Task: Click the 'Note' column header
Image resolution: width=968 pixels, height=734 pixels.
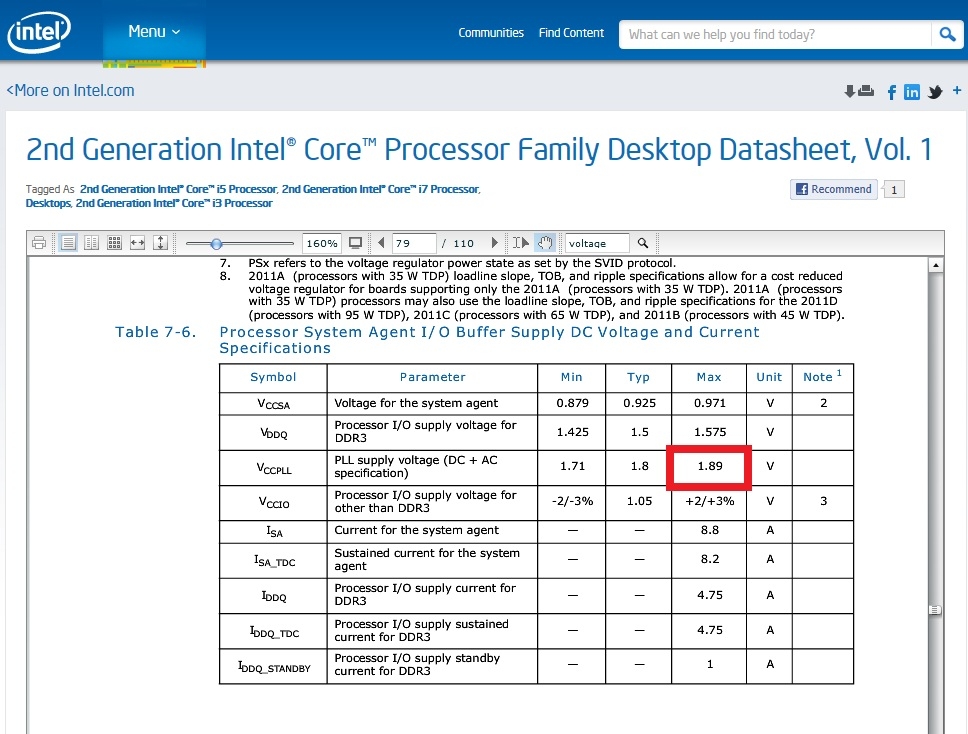Action: [x=822, y=377]
